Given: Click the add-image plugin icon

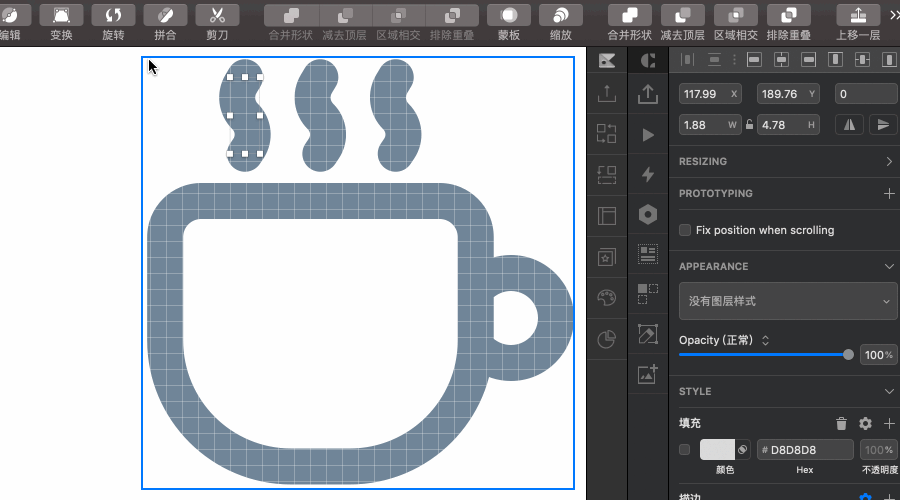Looking at the screenshot, I should (648, 374).
